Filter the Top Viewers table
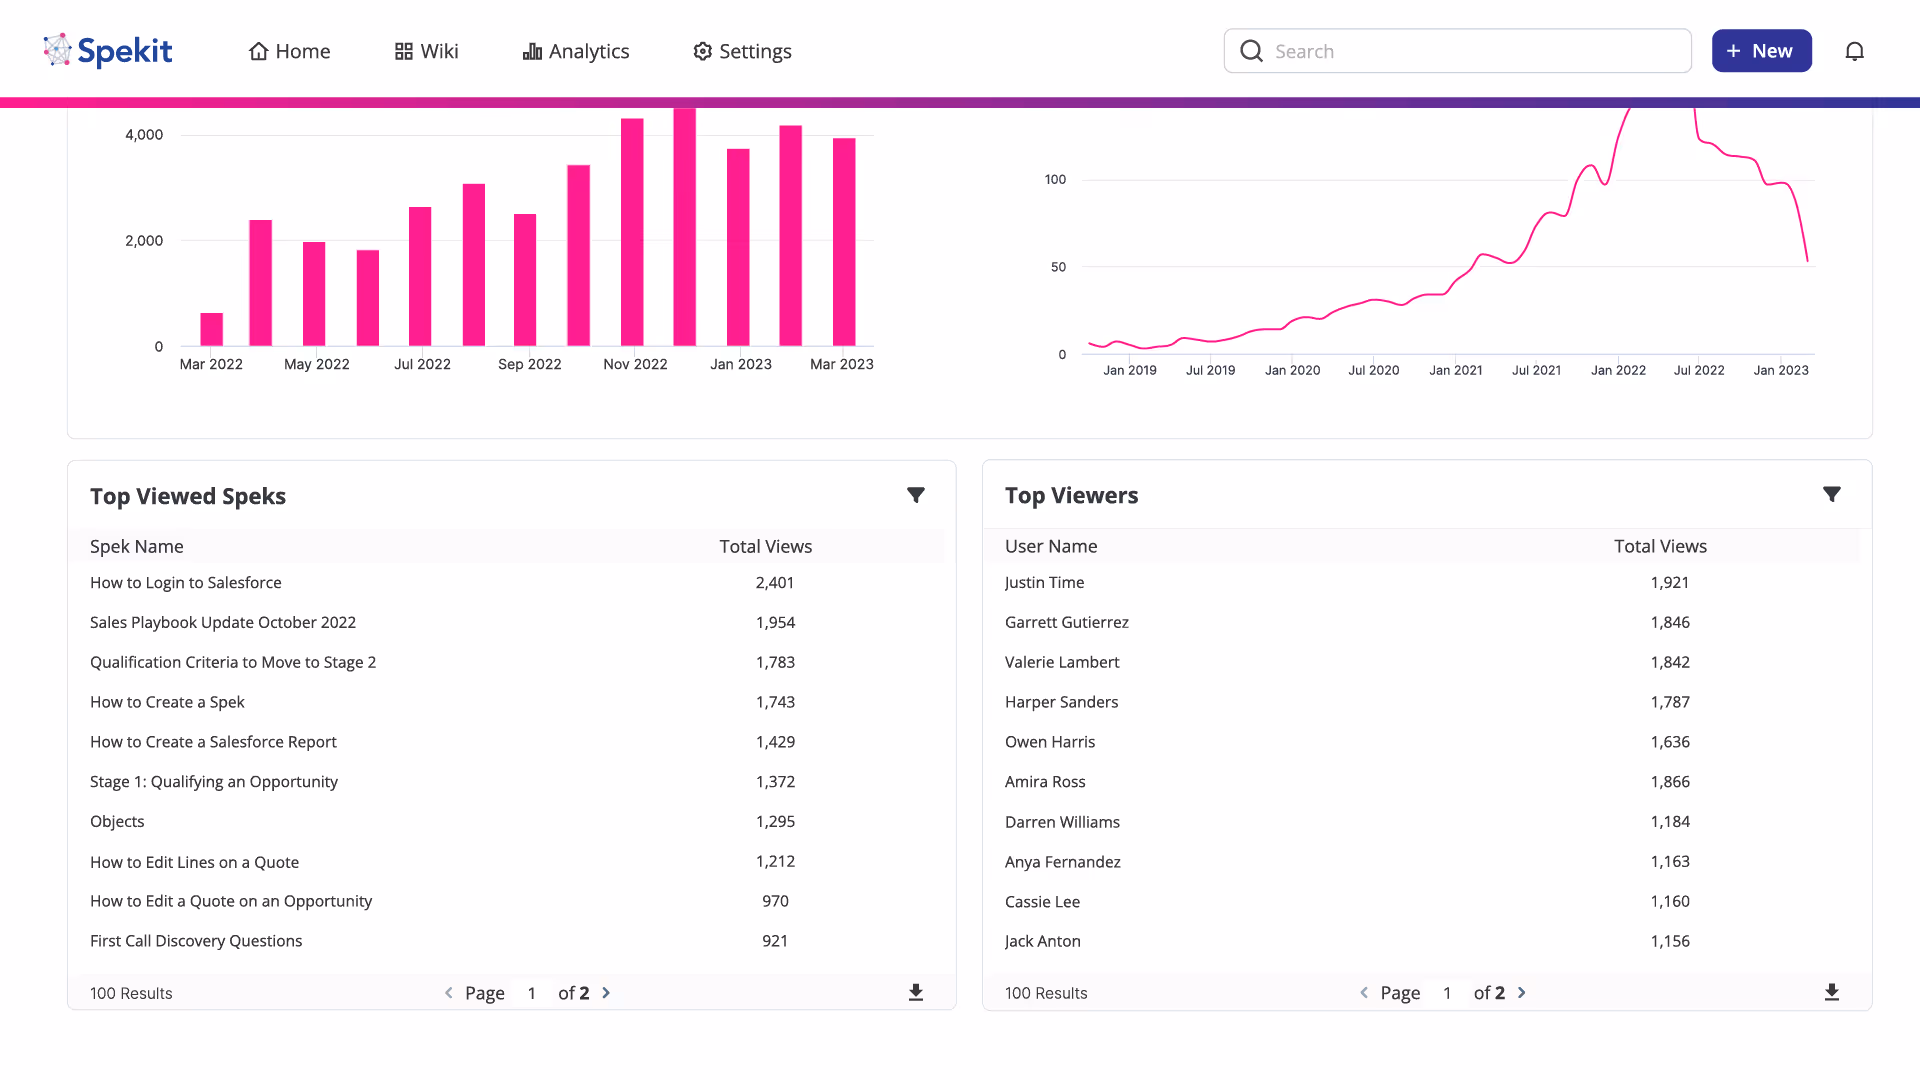The height and width of the screenshot is (1080, 1920). tap(1831, 494)
